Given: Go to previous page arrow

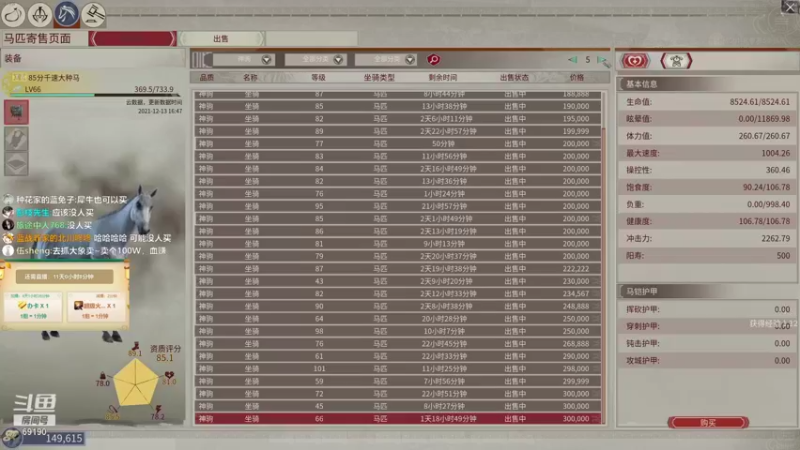Looking at the screenshot, I should click(572, 60).
